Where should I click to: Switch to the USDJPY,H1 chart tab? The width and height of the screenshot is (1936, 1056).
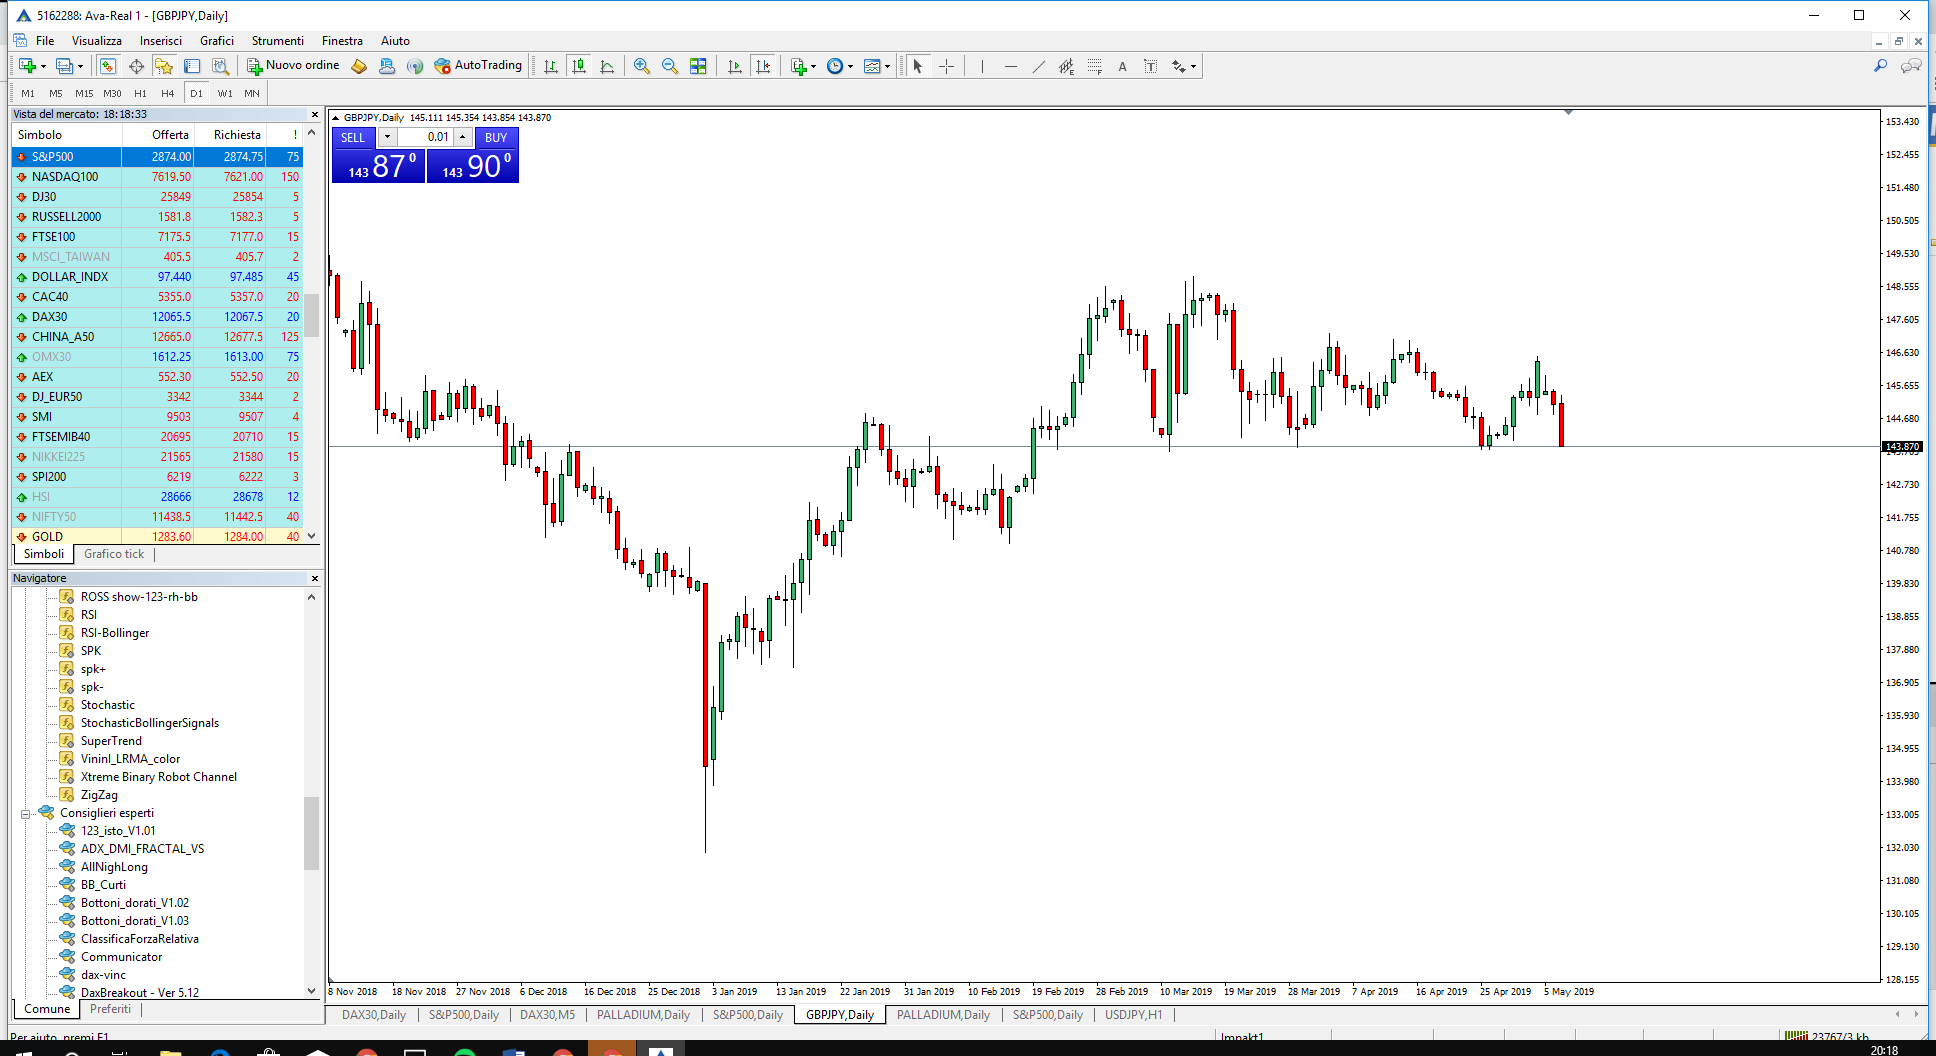click(x=1133, y=1015)
